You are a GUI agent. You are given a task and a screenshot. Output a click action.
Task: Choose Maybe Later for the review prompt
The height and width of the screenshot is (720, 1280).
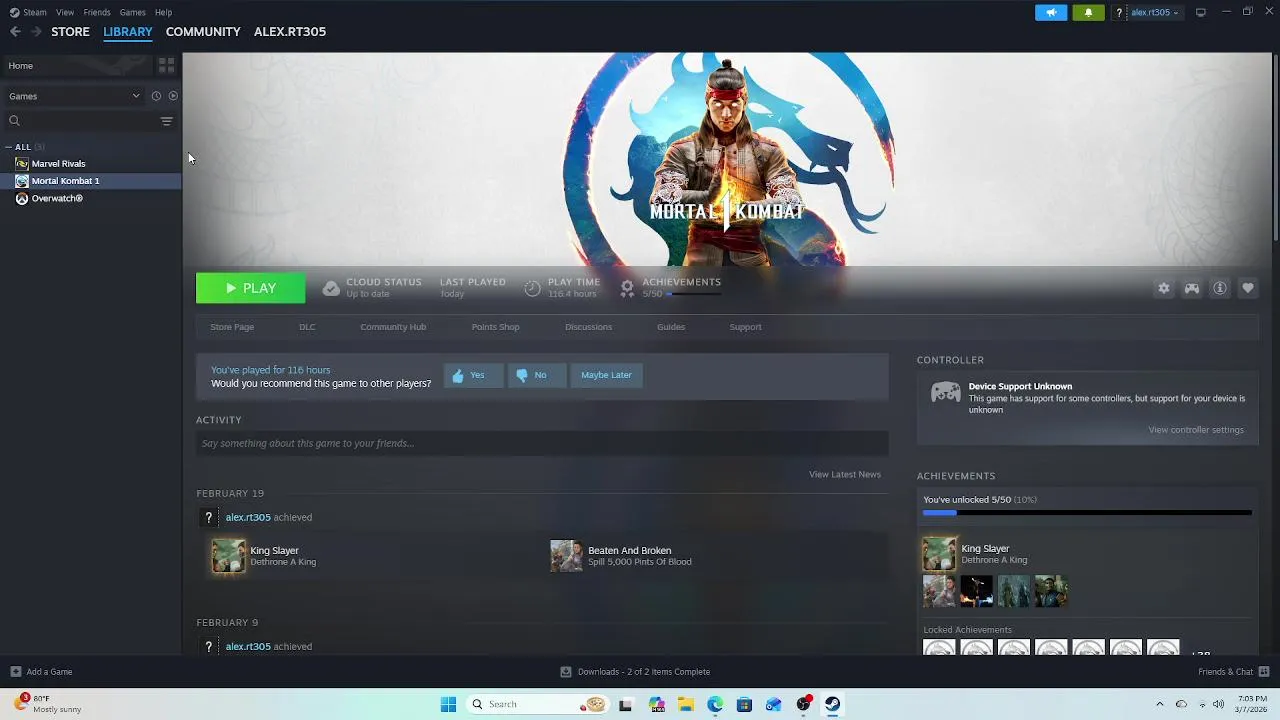[606, 375]
